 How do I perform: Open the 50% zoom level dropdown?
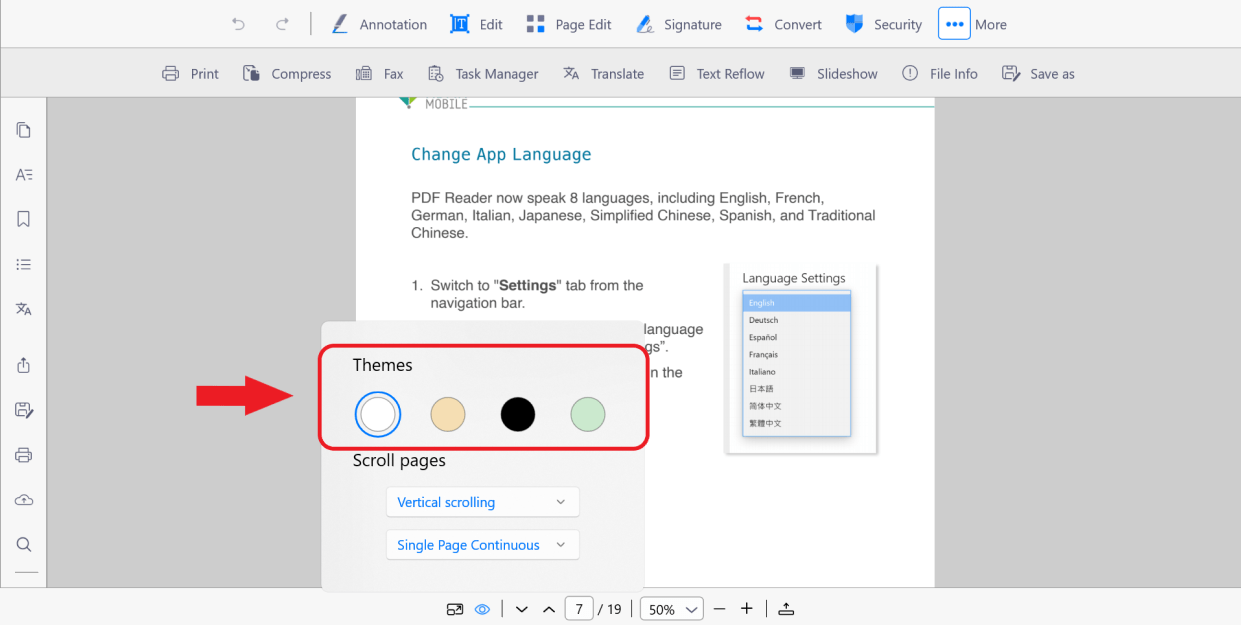[x=671, y=608]
